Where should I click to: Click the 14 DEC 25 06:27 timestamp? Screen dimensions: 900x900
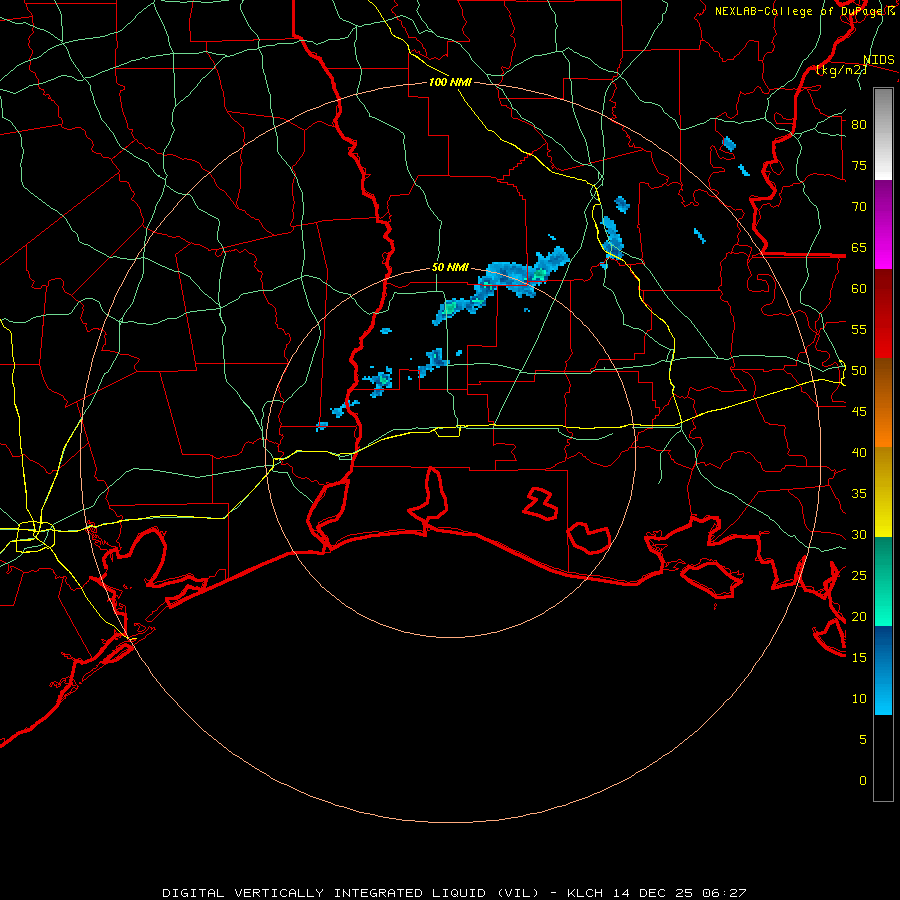click(x=678, y=893)
